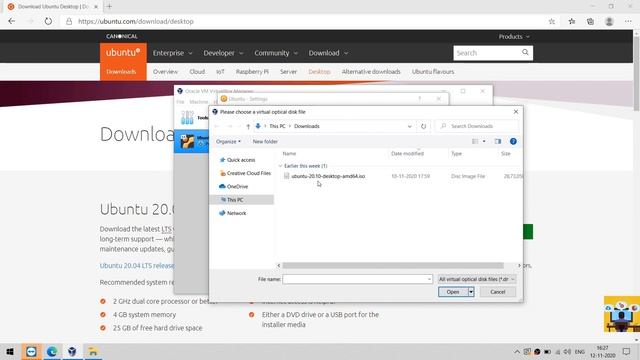The image size is (640, 360).
Task: Click the browser address bar URL
Action: click(x=136, y=21)
